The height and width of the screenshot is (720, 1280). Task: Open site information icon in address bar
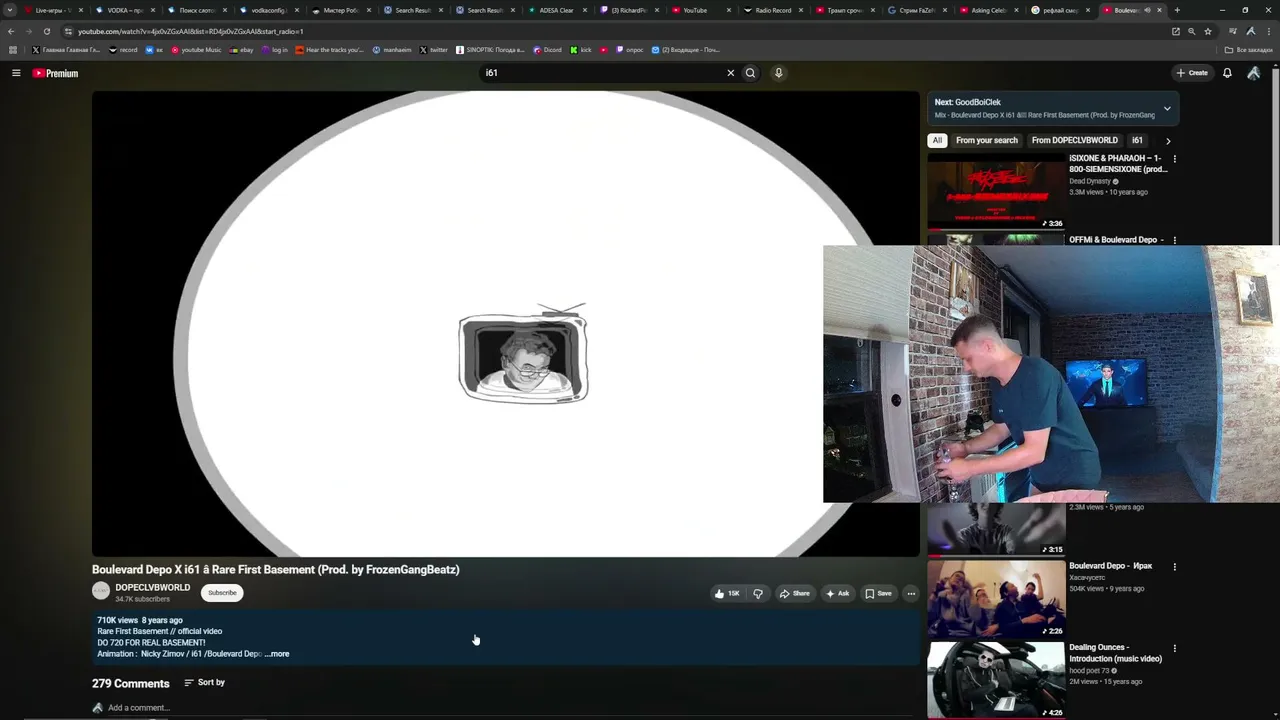pos(68,31)
